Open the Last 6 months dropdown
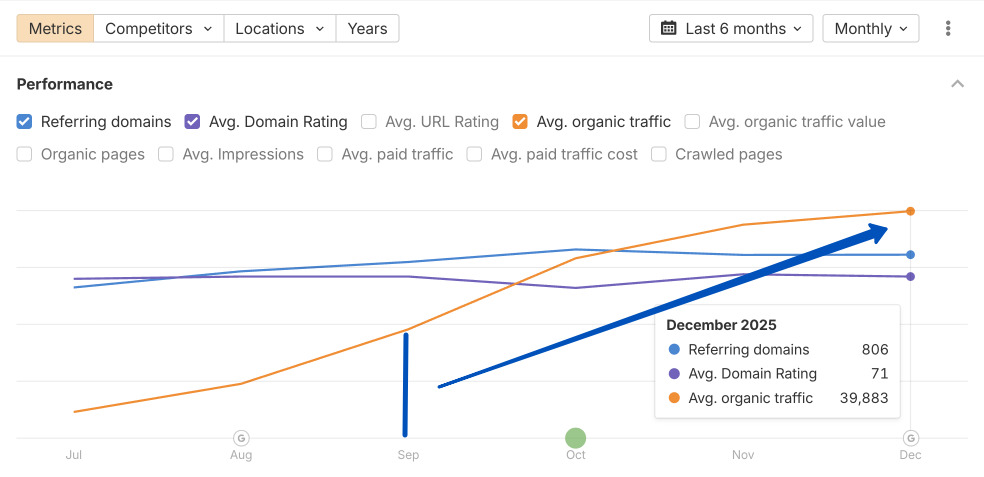Viewport: 984px width, 477px height. click(731, 28)
